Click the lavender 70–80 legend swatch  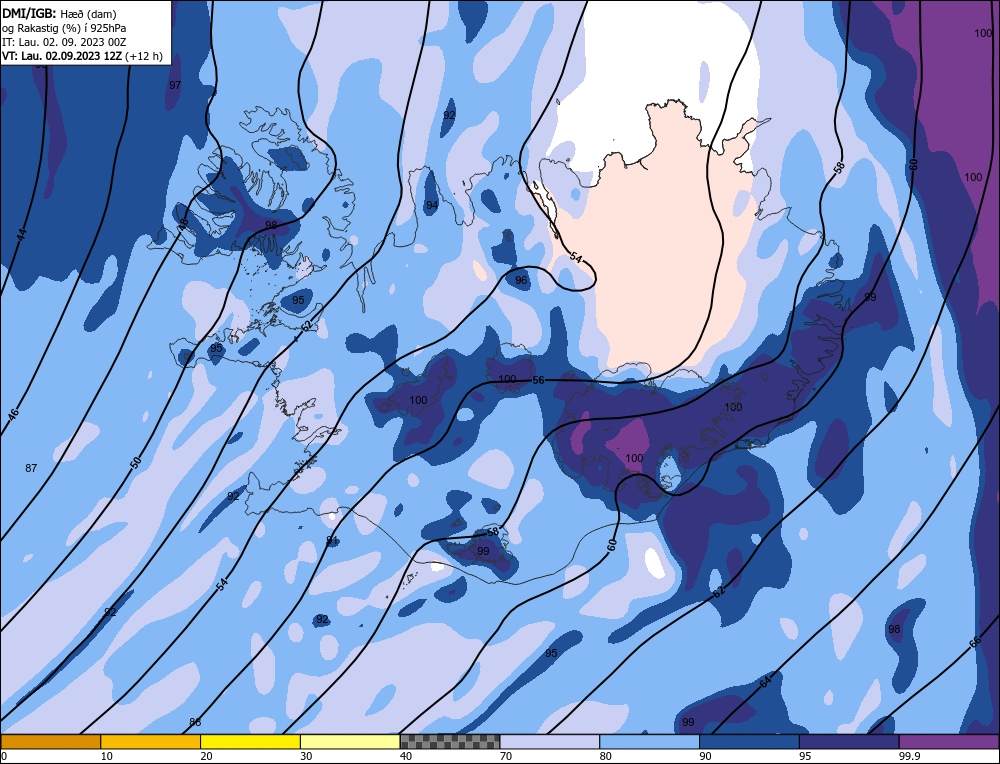tap(550, 741)
